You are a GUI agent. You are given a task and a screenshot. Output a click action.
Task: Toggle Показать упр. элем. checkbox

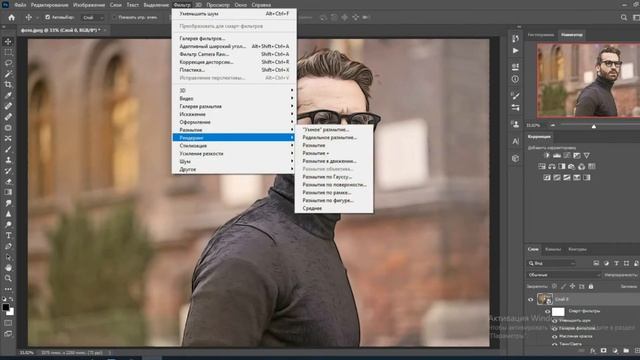114,18
